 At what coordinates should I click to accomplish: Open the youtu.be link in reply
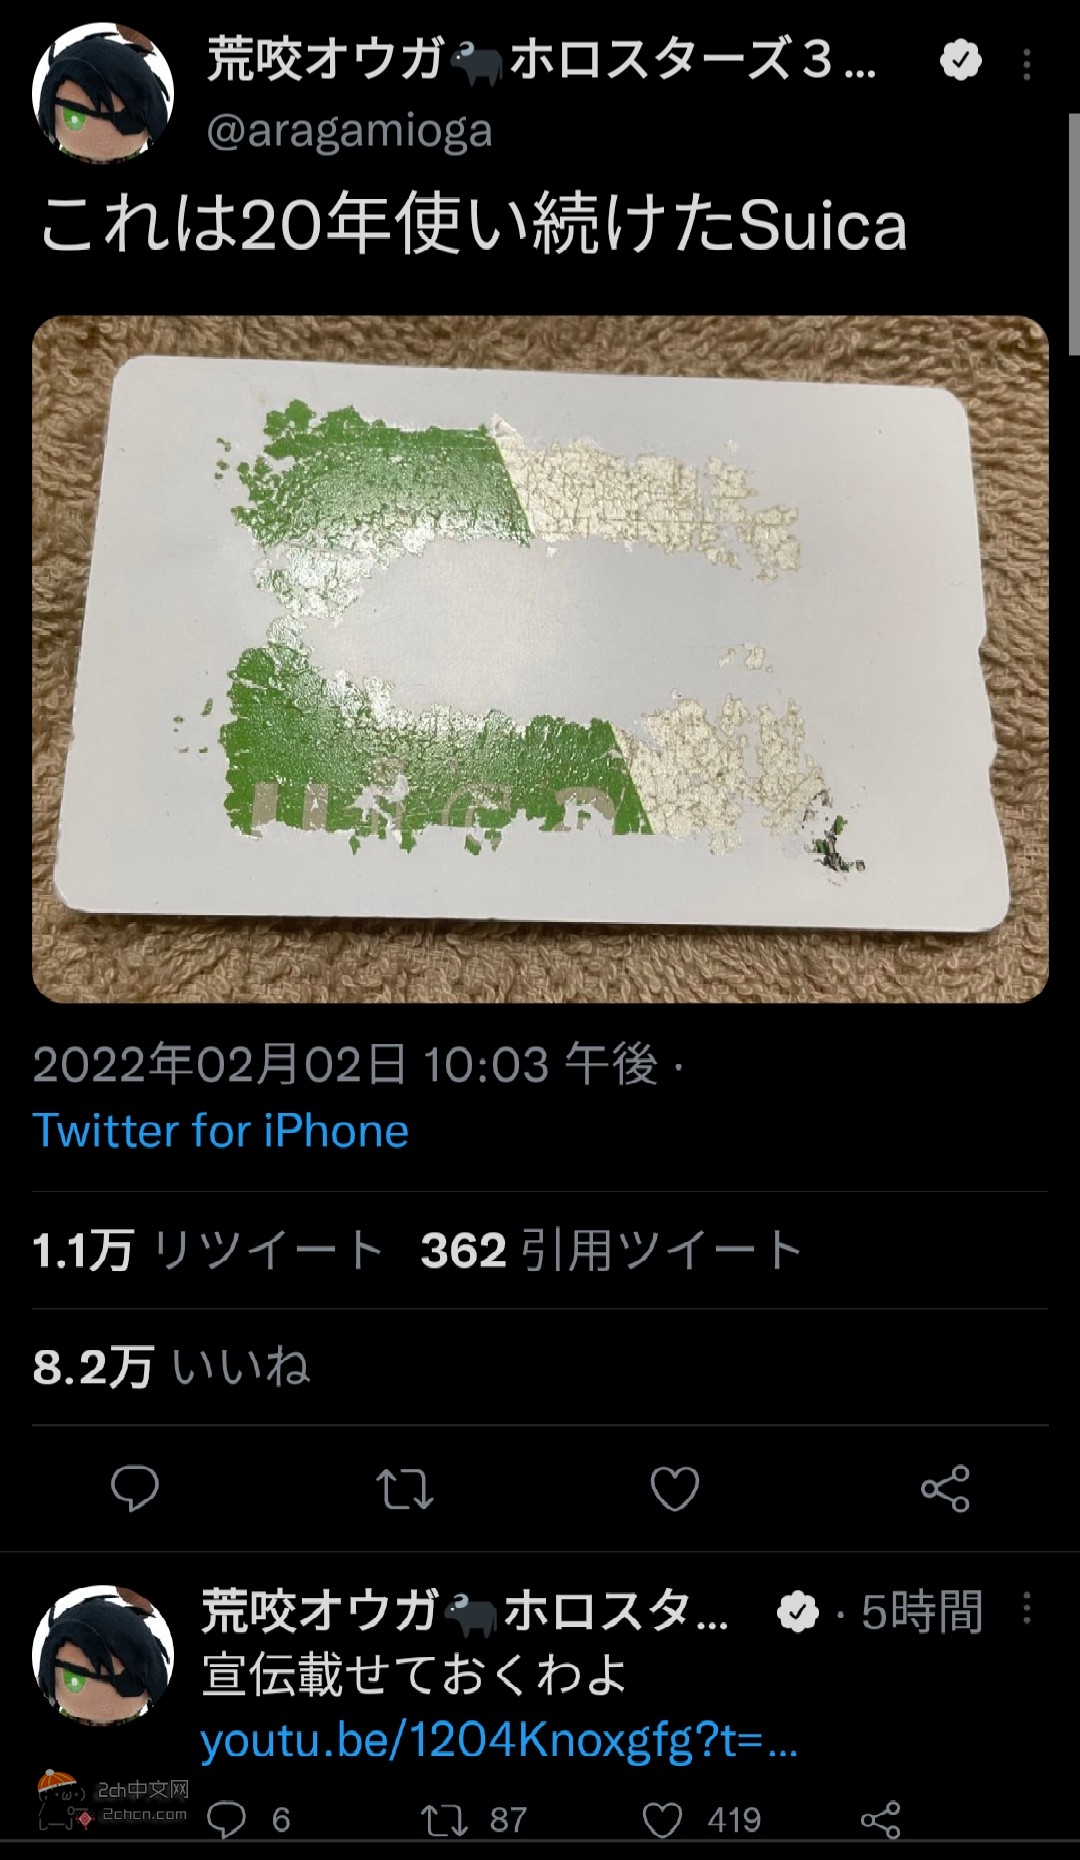pyautogui.click(x=499, y=1741)
